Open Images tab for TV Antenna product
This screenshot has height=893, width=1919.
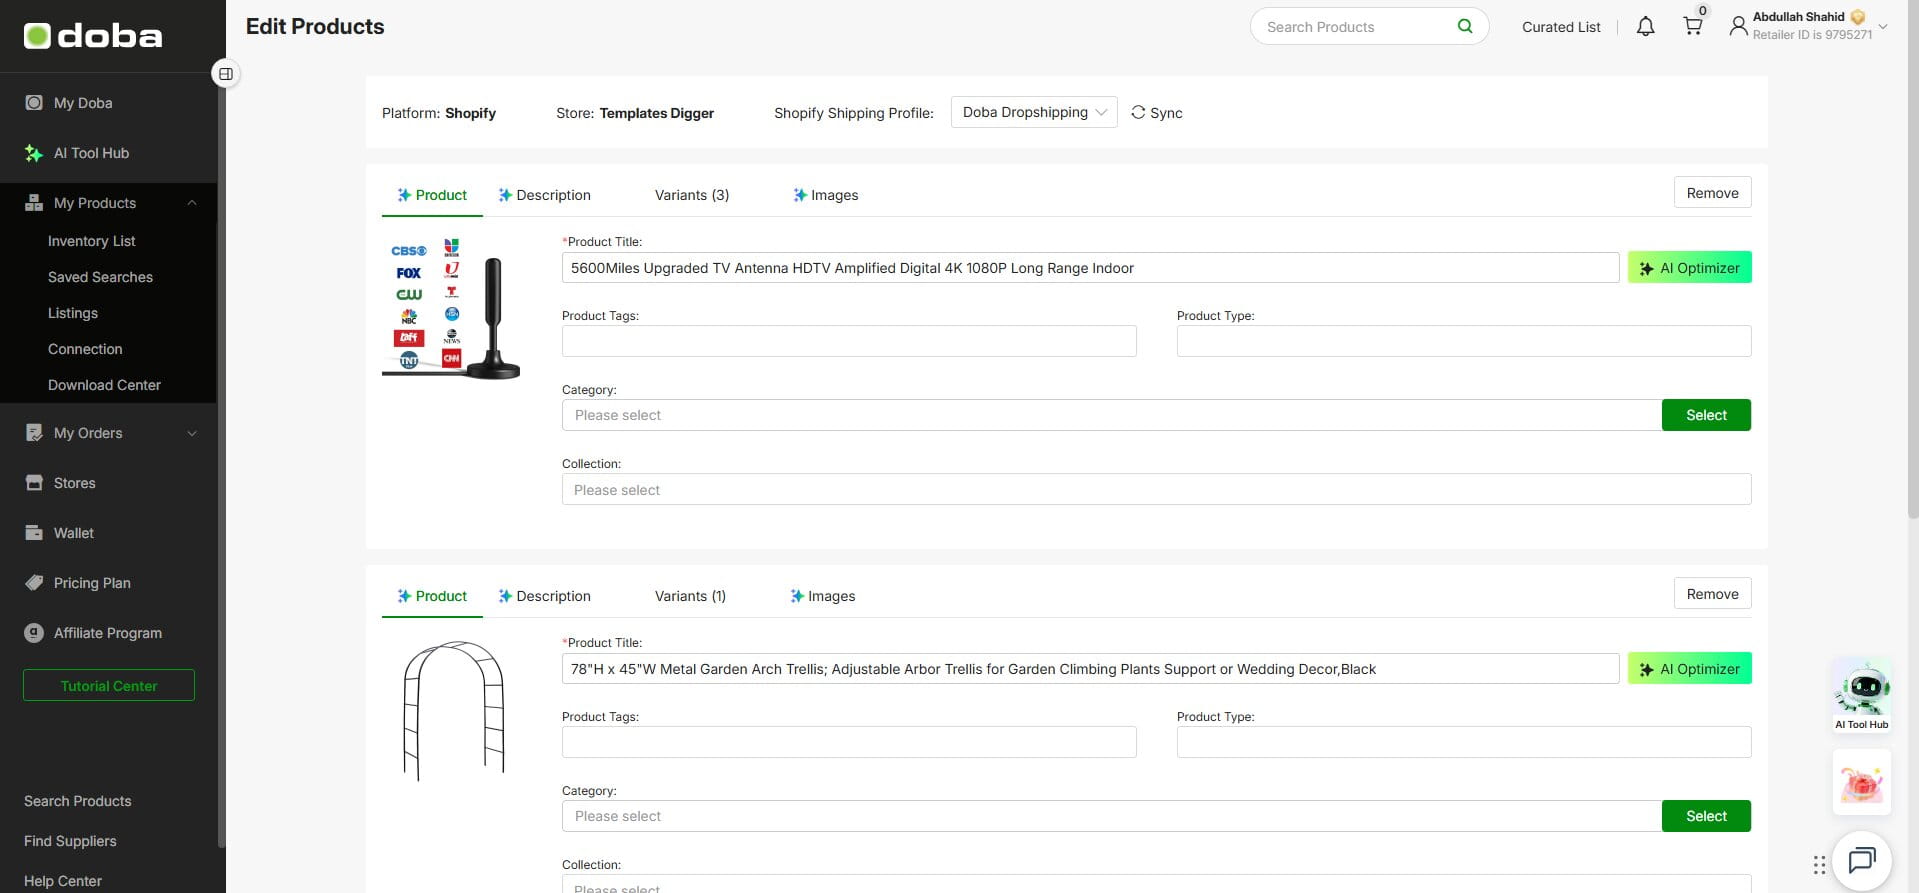pos(826,195)
